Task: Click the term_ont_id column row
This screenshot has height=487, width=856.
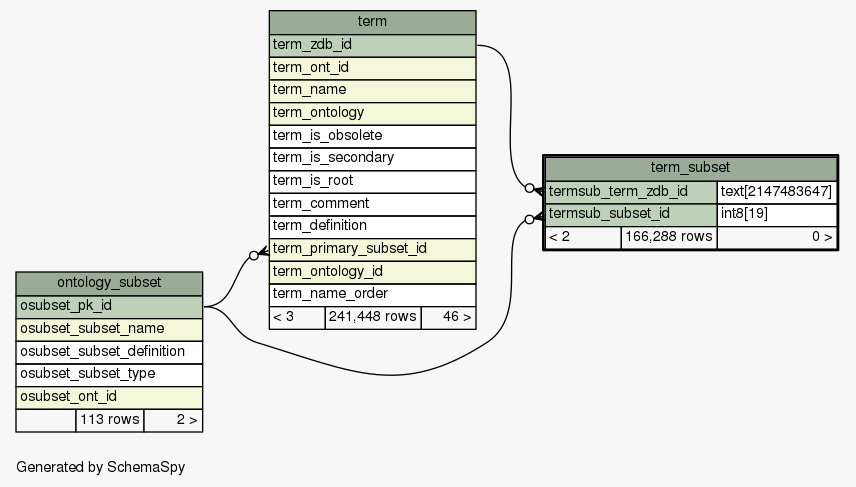Action: 372,68
